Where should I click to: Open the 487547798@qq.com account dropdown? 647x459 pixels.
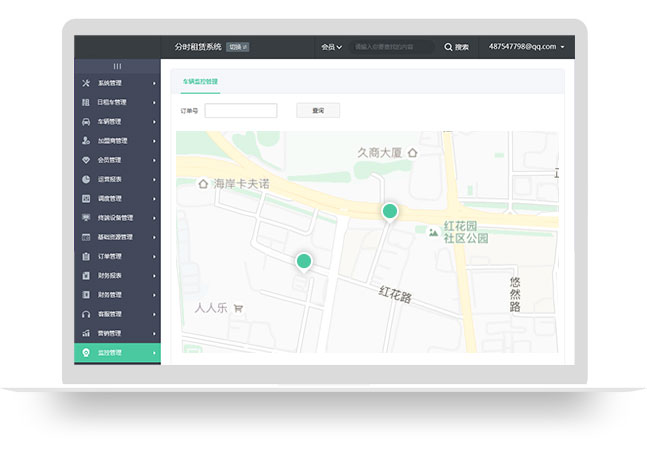(526, 47)
